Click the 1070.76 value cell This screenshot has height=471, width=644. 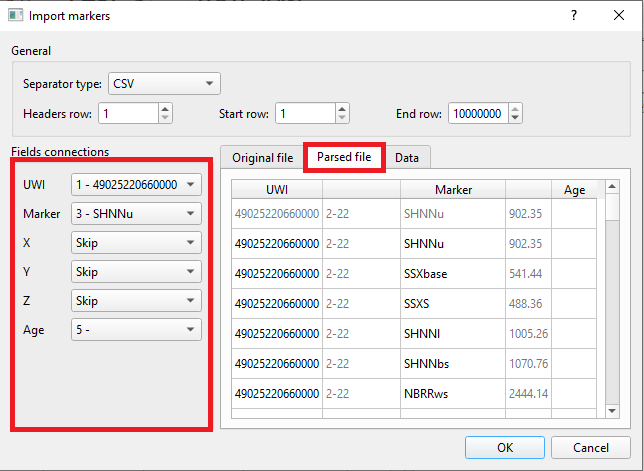[529, 363]
